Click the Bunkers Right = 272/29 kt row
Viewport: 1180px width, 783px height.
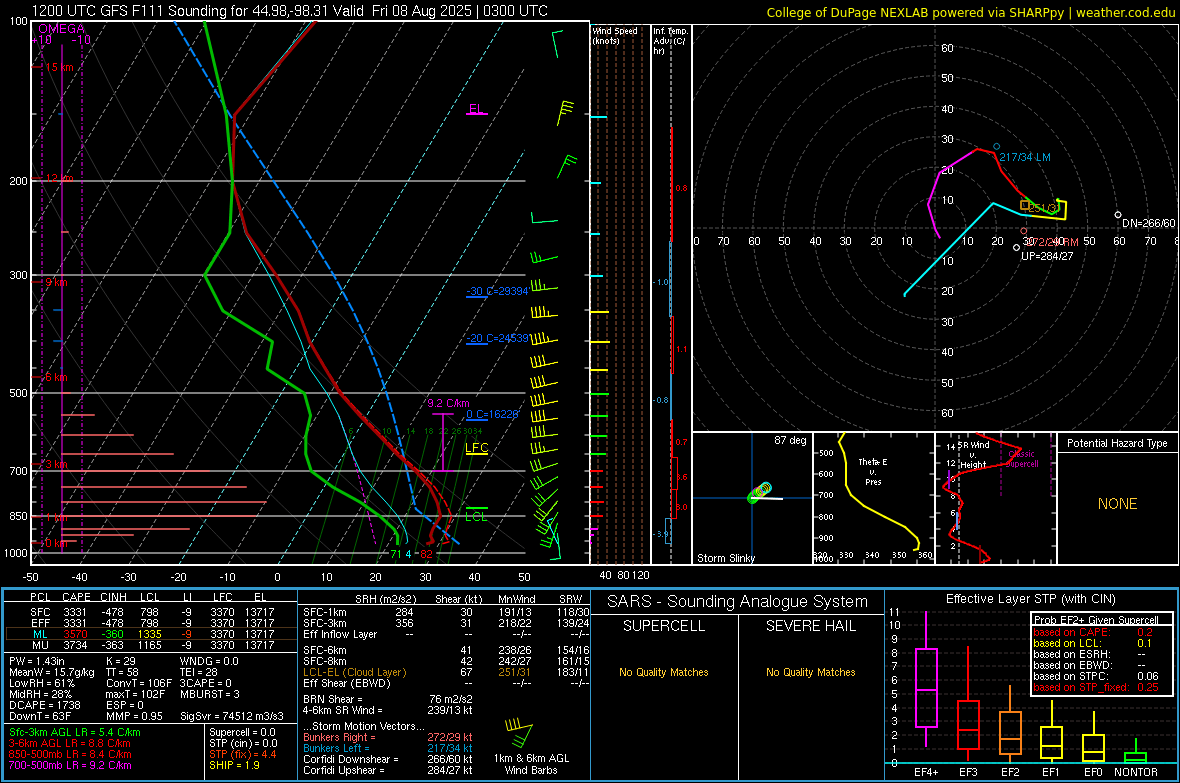(x=388, y=738)
